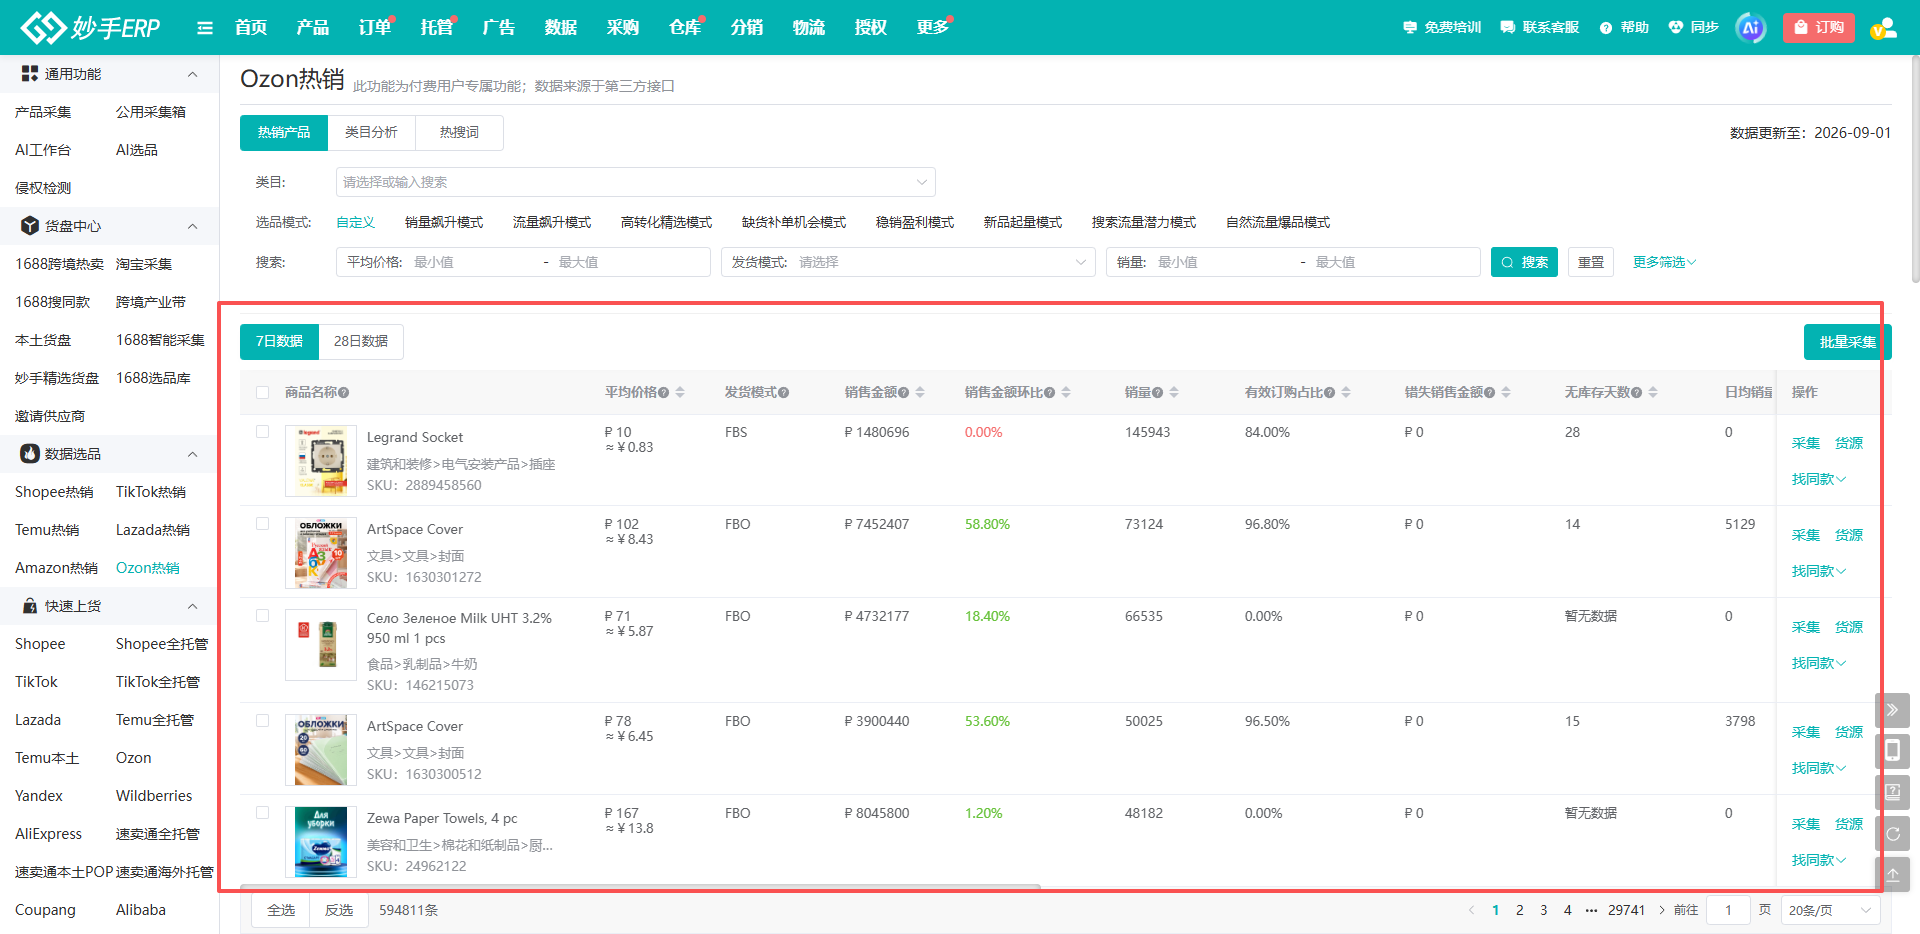Sort by 销量 column arrows
The image size is (1920, 934).
point(1174,392)
